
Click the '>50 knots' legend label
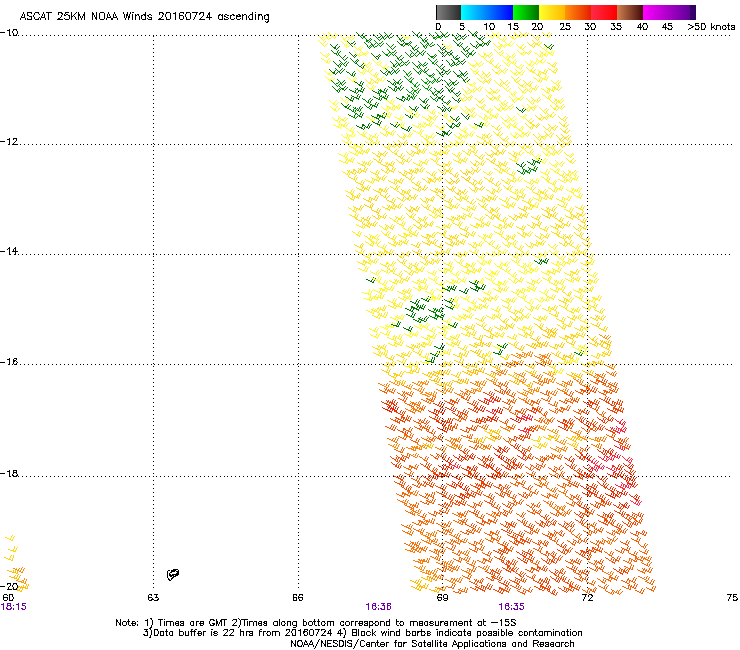[x=711, y=27]
